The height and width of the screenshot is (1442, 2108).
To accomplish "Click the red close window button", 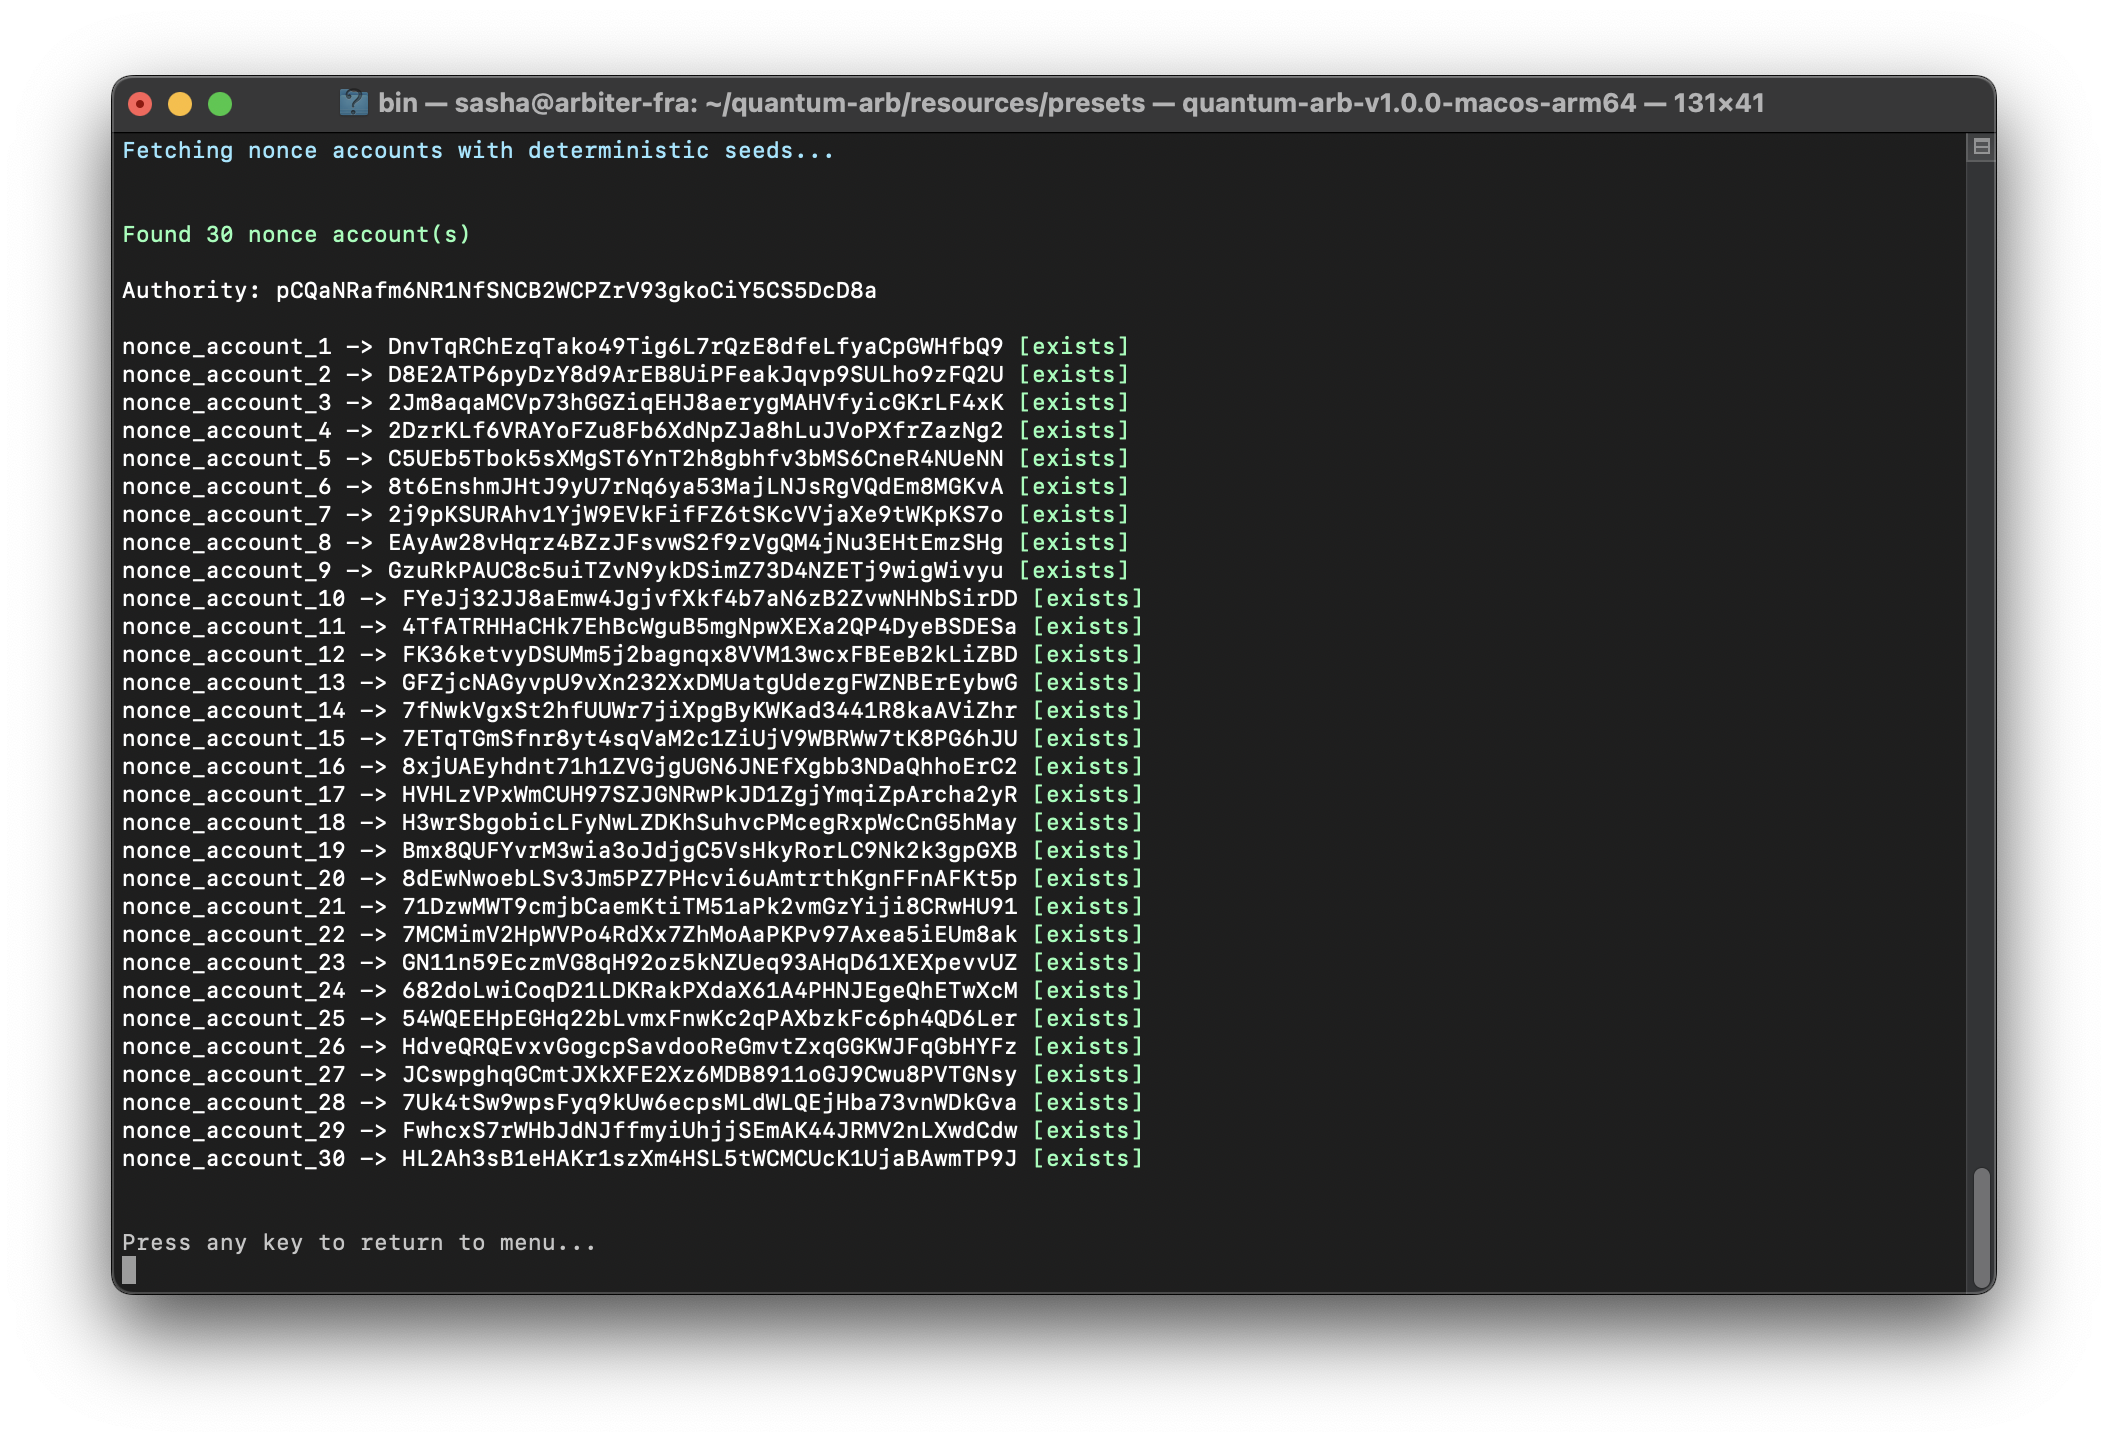I will 140,104.
